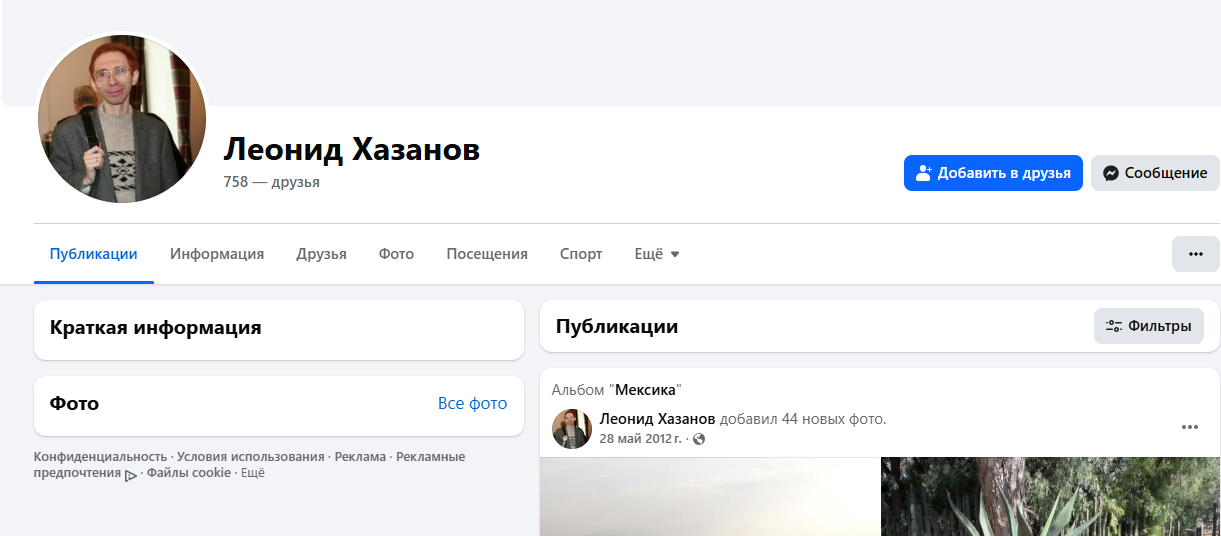Add Леонид Хазанов as a friend
This screenshot has width=1221, height=536.
[993, 173]
